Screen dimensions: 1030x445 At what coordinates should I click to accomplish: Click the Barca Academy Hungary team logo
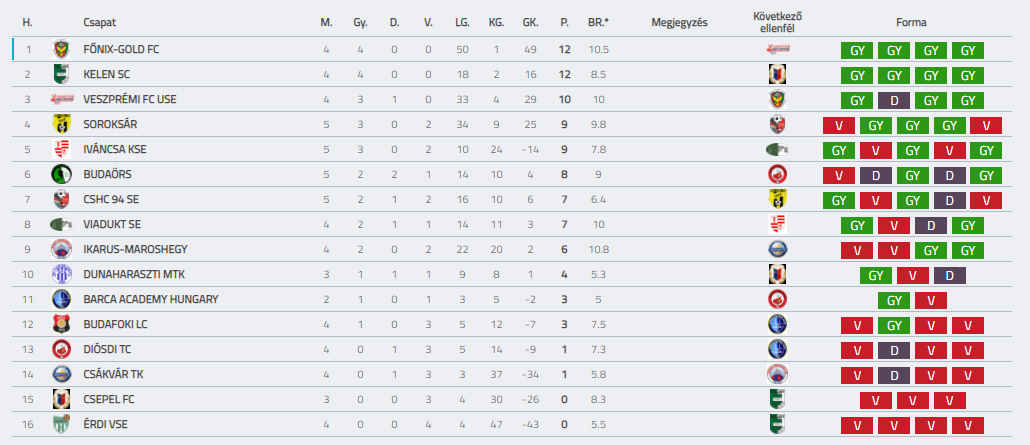coord(61,299)
